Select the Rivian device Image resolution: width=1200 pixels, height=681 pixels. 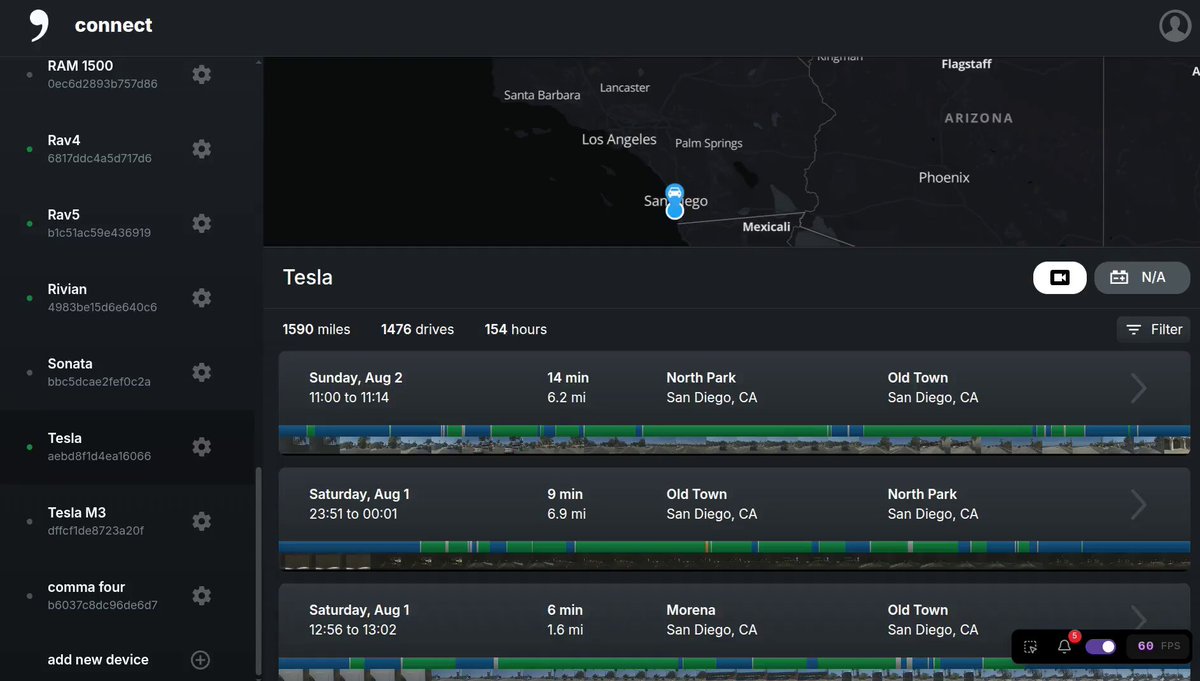point(128,298)
